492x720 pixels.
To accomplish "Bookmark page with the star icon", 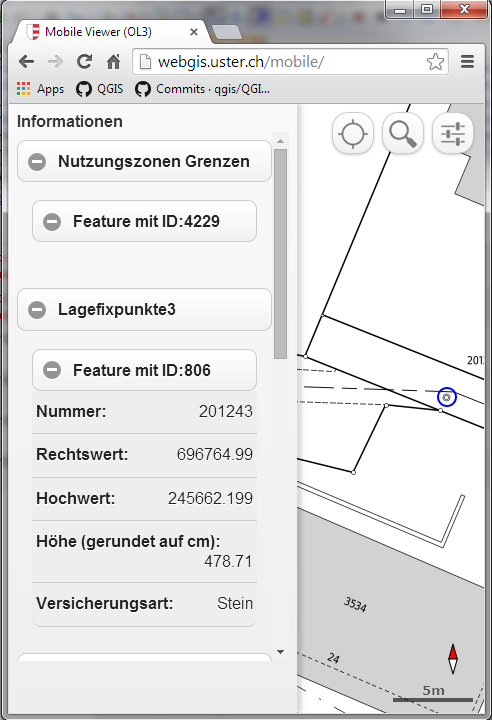I will click(x=435, y=62).
